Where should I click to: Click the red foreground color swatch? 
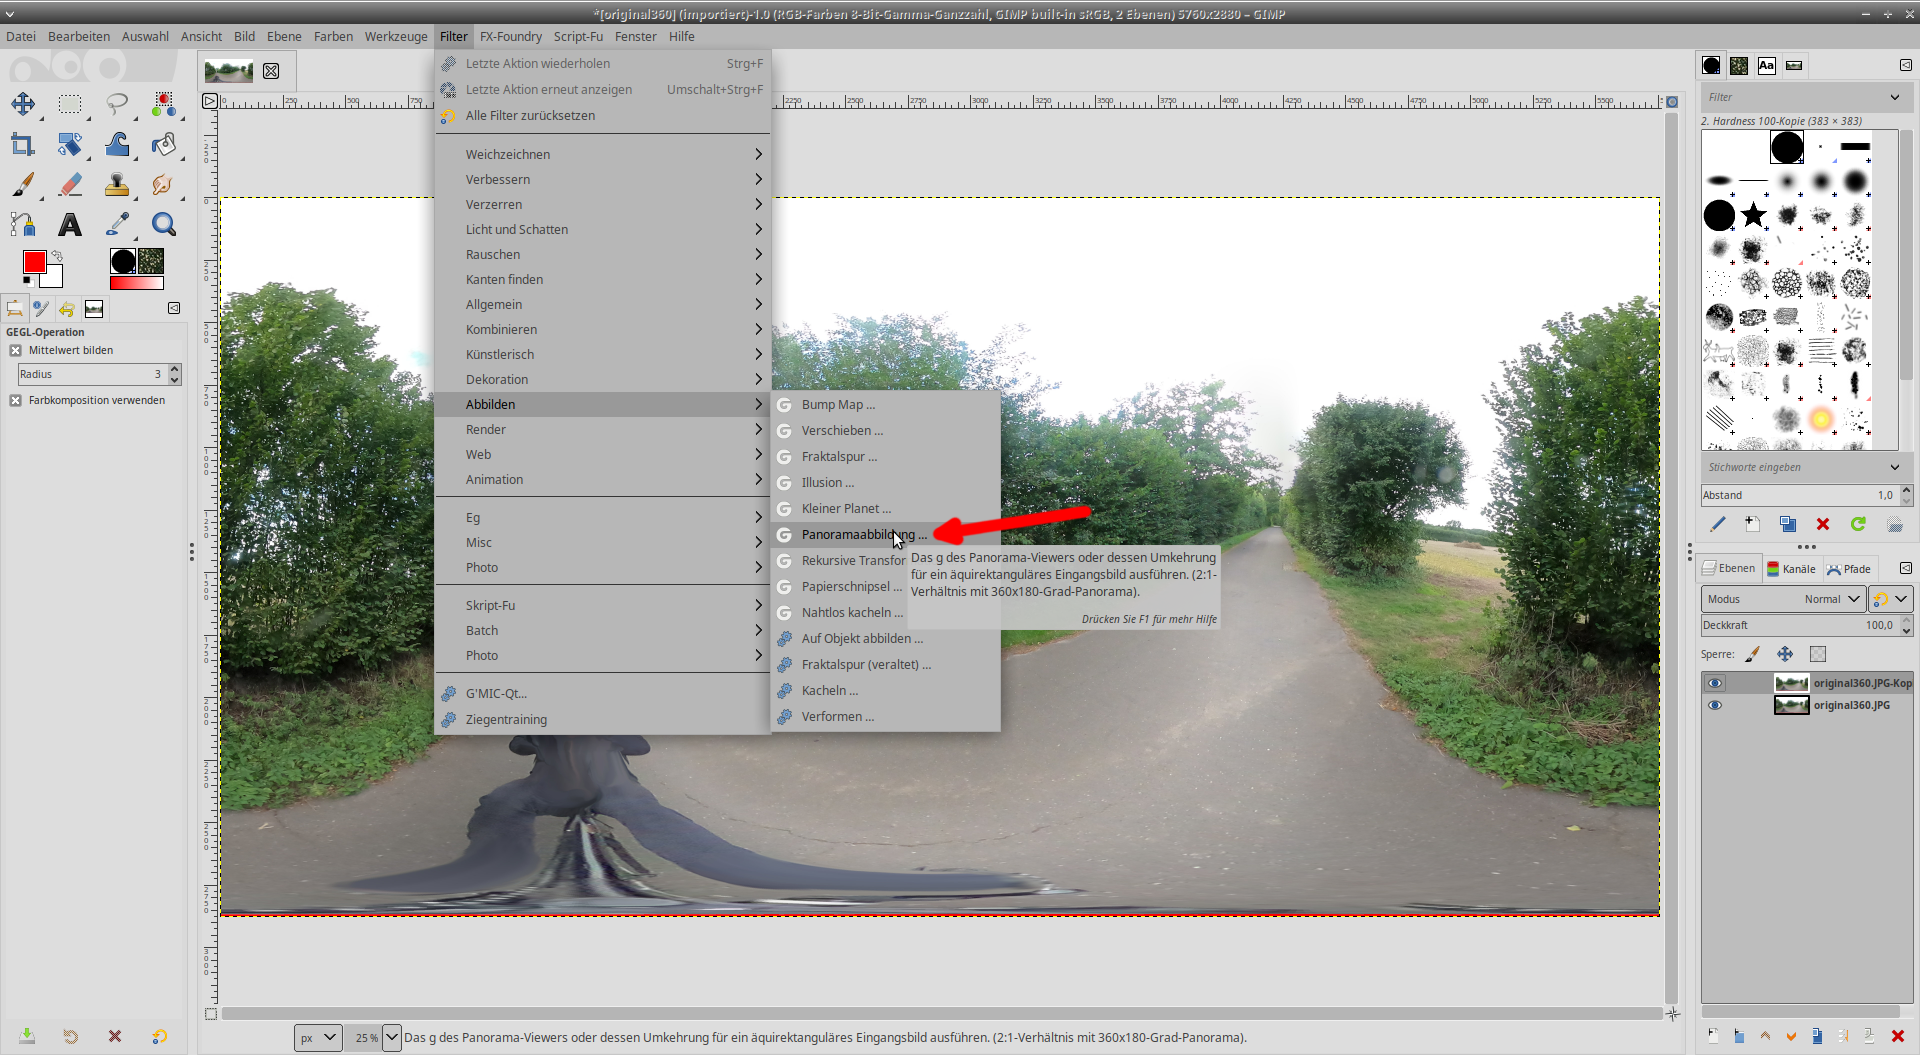tap(34, 262)
